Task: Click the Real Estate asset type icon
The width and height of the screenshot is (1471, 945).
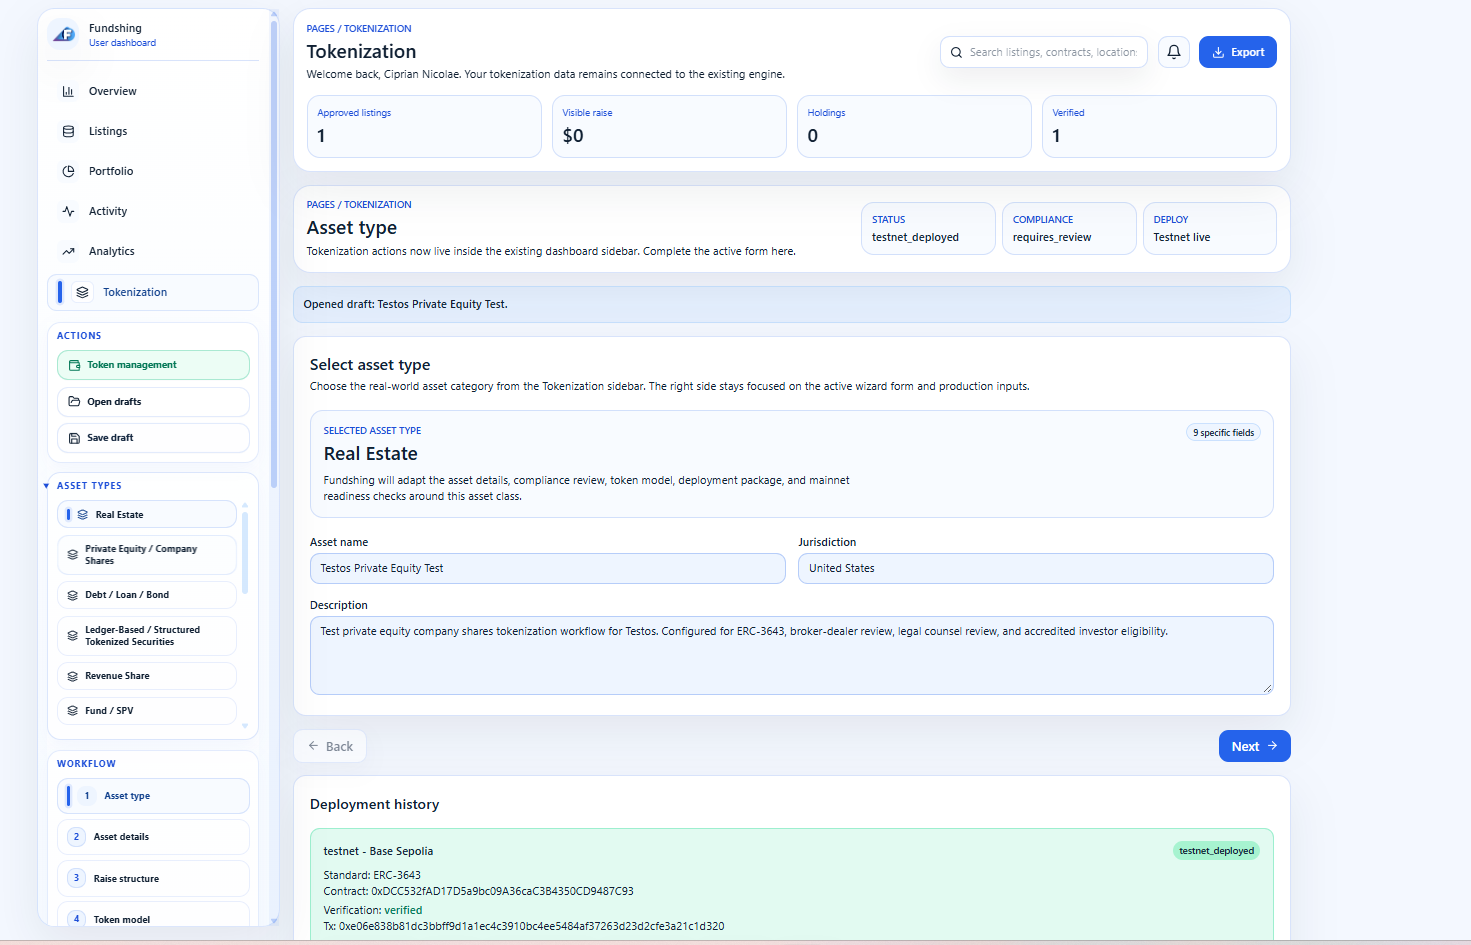Action: point(83,514)
